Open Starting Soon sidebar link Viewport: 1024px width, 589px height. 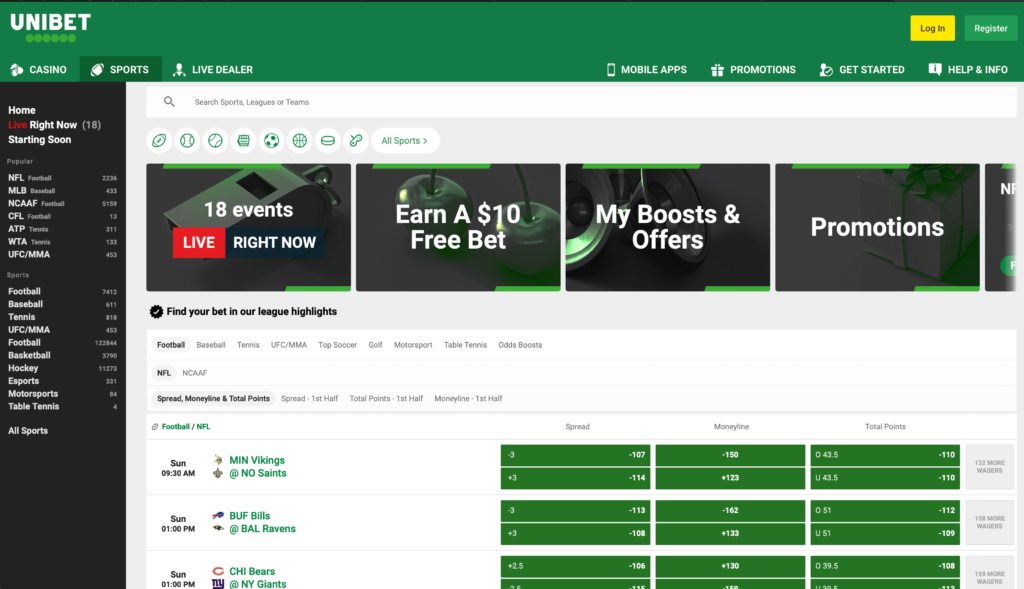tap(39, 140)
